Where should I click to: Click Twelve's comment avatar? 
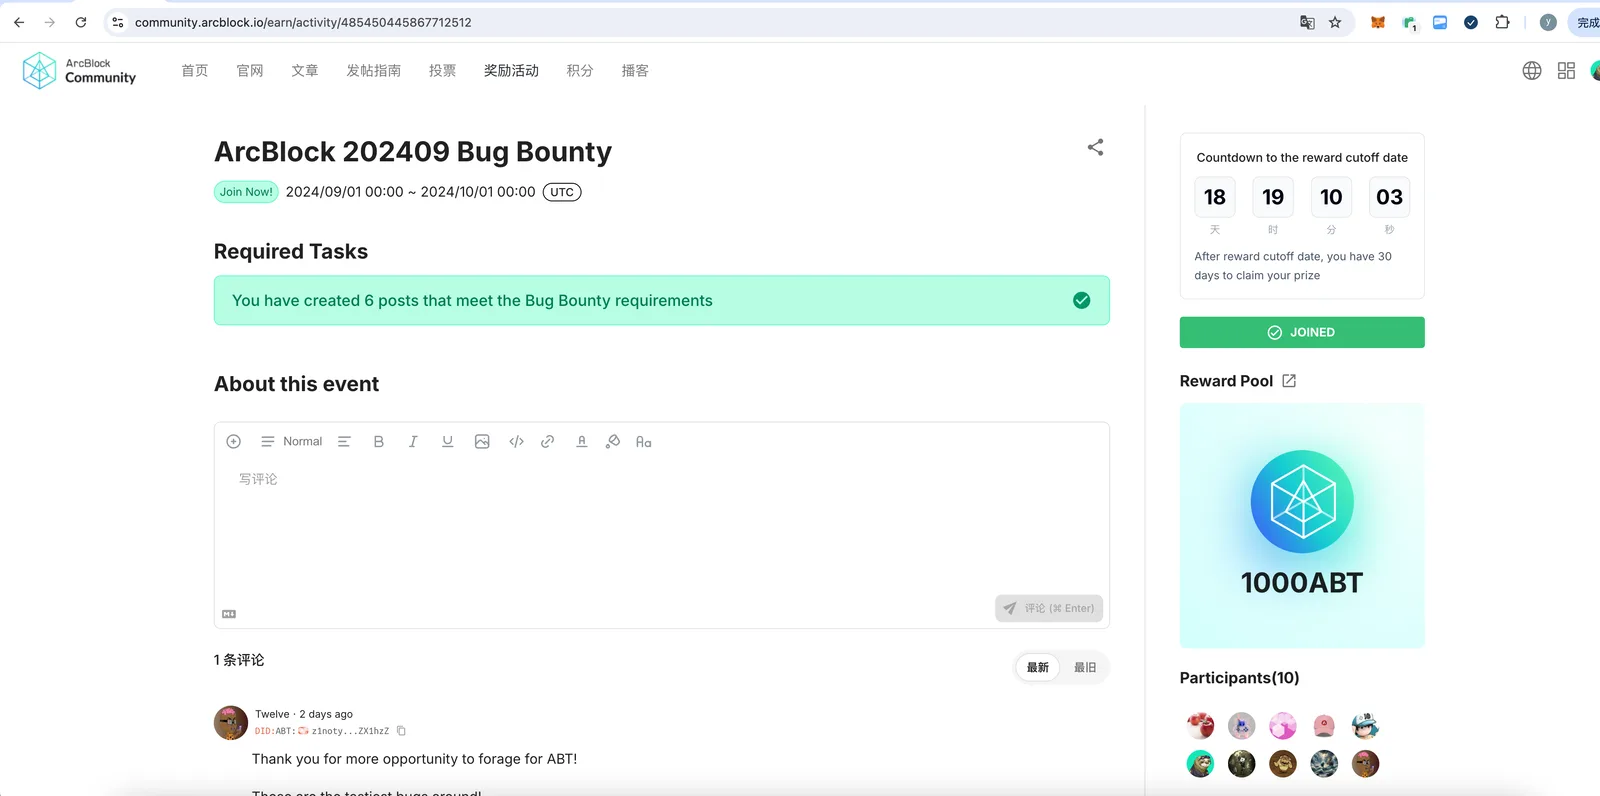pyautogui.click(x=231, y=722)
